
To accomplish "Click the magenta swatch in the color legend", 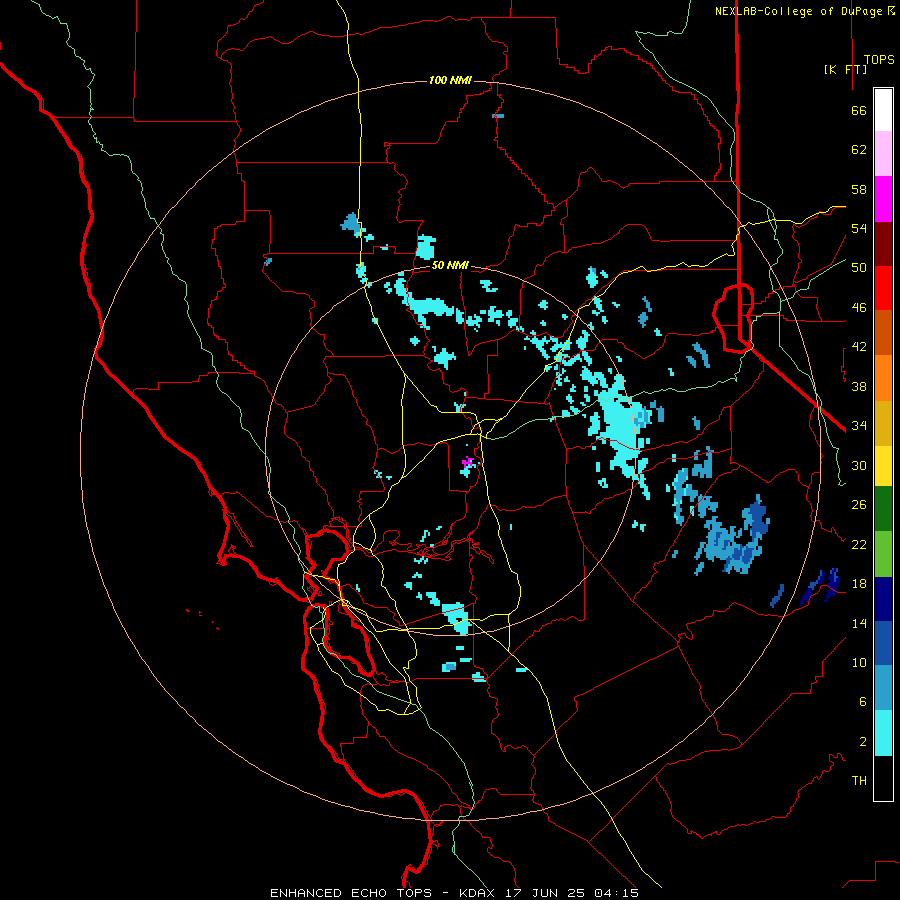I will point(883,199).
